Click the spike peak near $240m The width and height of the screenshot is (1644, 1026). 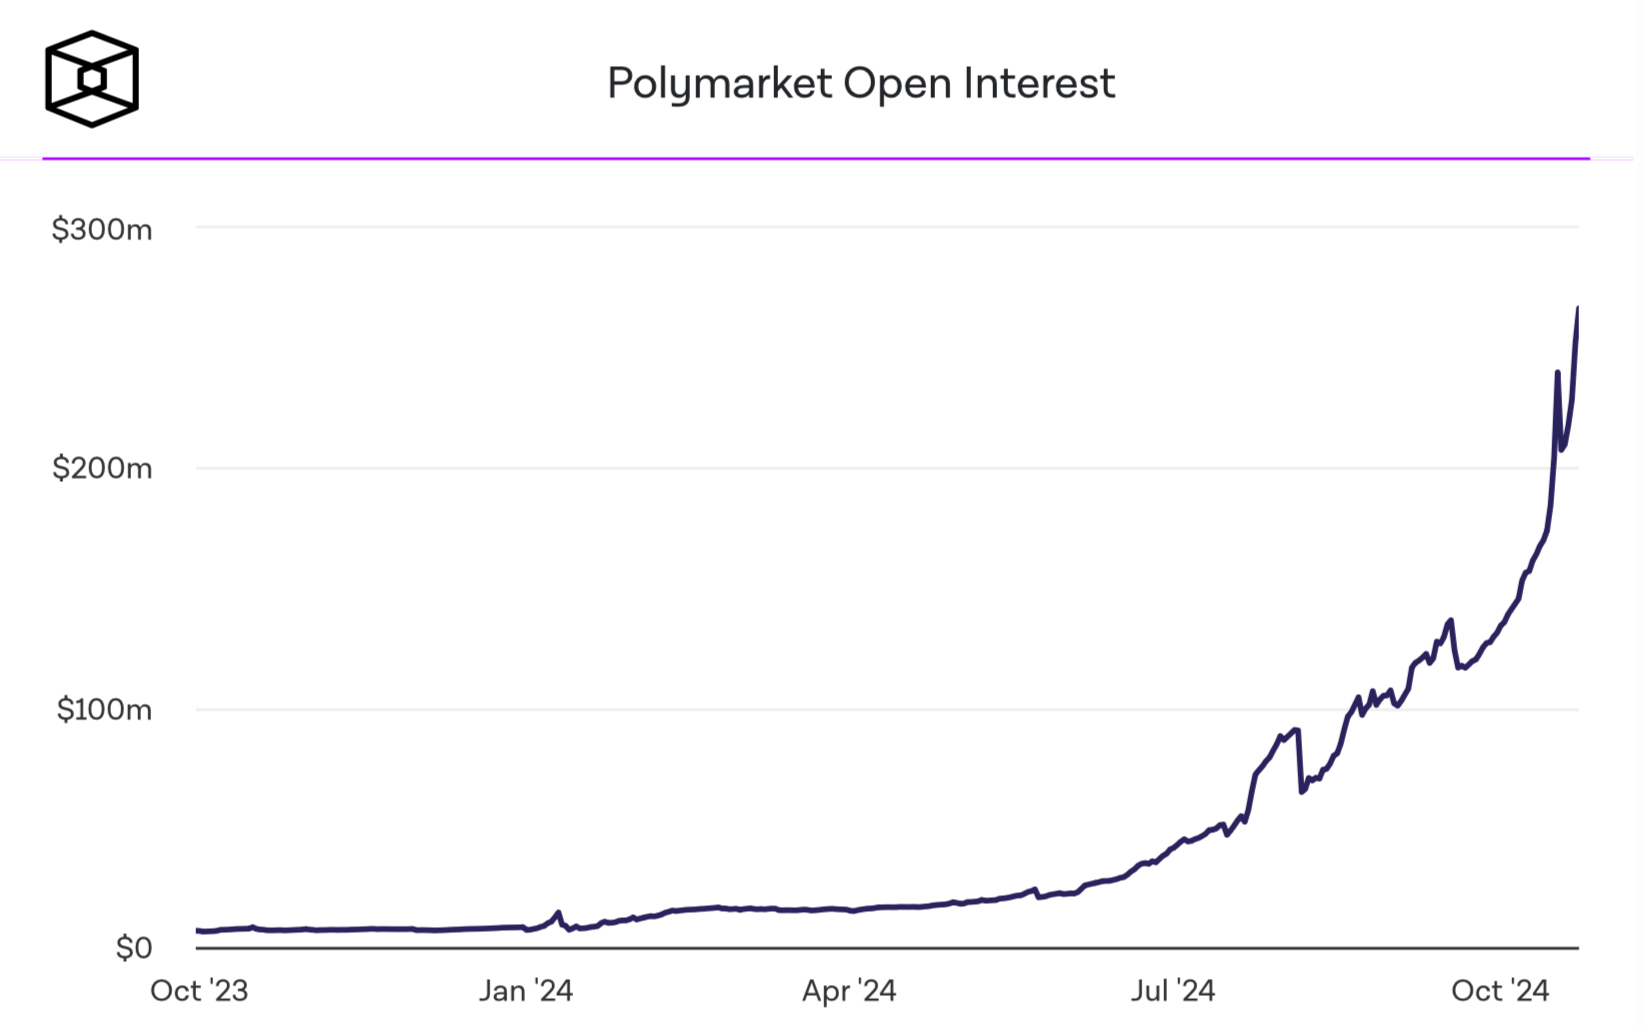[x=1558, y=373]
